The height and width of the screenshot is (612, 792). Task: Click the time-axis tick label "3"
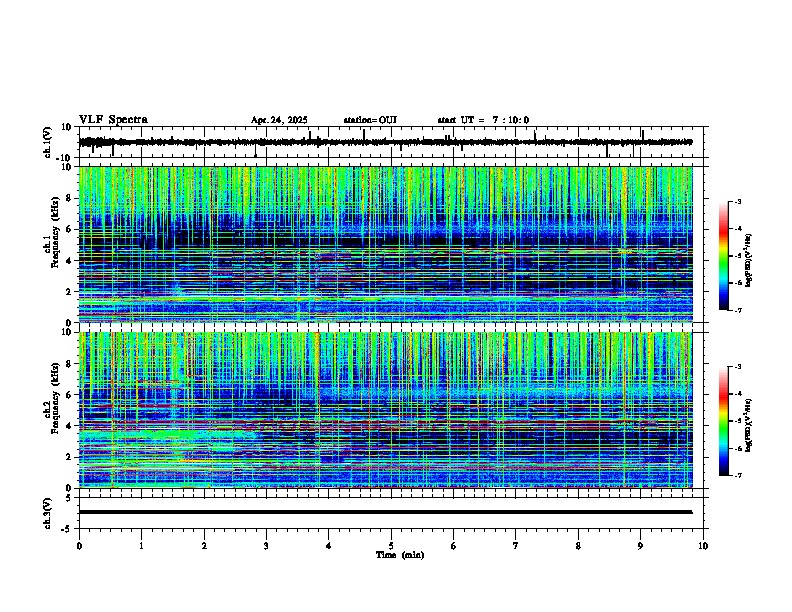pos(266,546)
